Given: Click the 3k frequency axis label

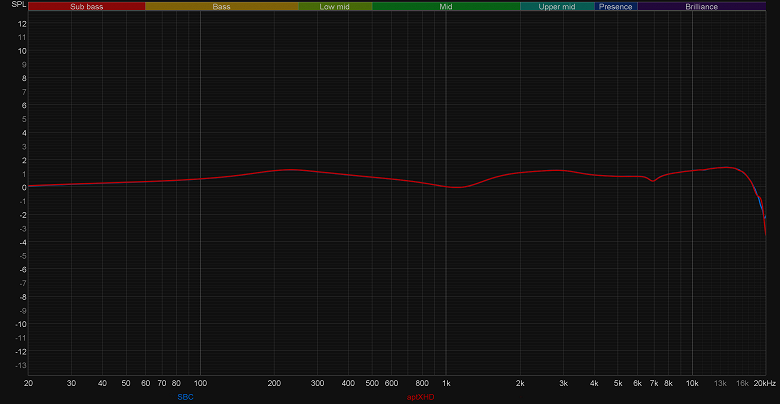Looking at the screenshot, I should click(564, 383).
